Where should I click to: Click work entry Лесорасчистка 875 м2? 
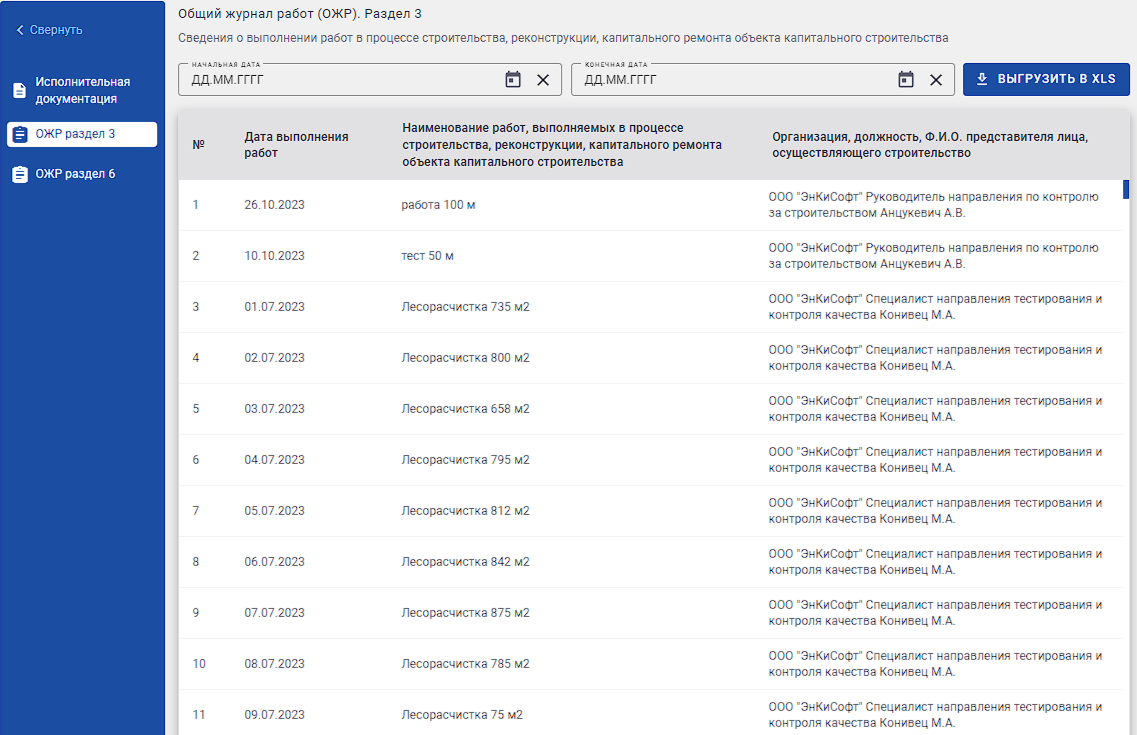tap(466, 612)
